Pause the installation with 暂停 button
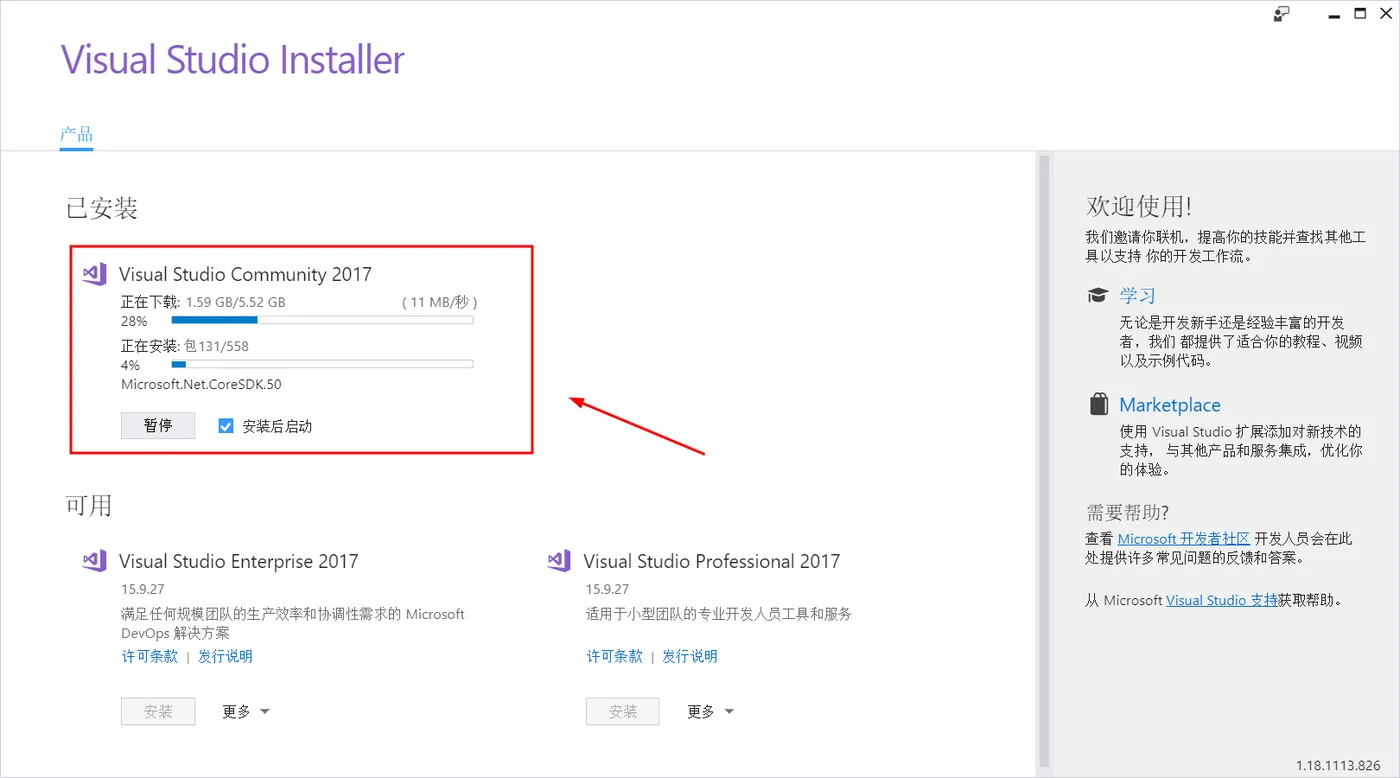Image resolution: width=1400 pixels, height=778 pixels. [158, 425]
